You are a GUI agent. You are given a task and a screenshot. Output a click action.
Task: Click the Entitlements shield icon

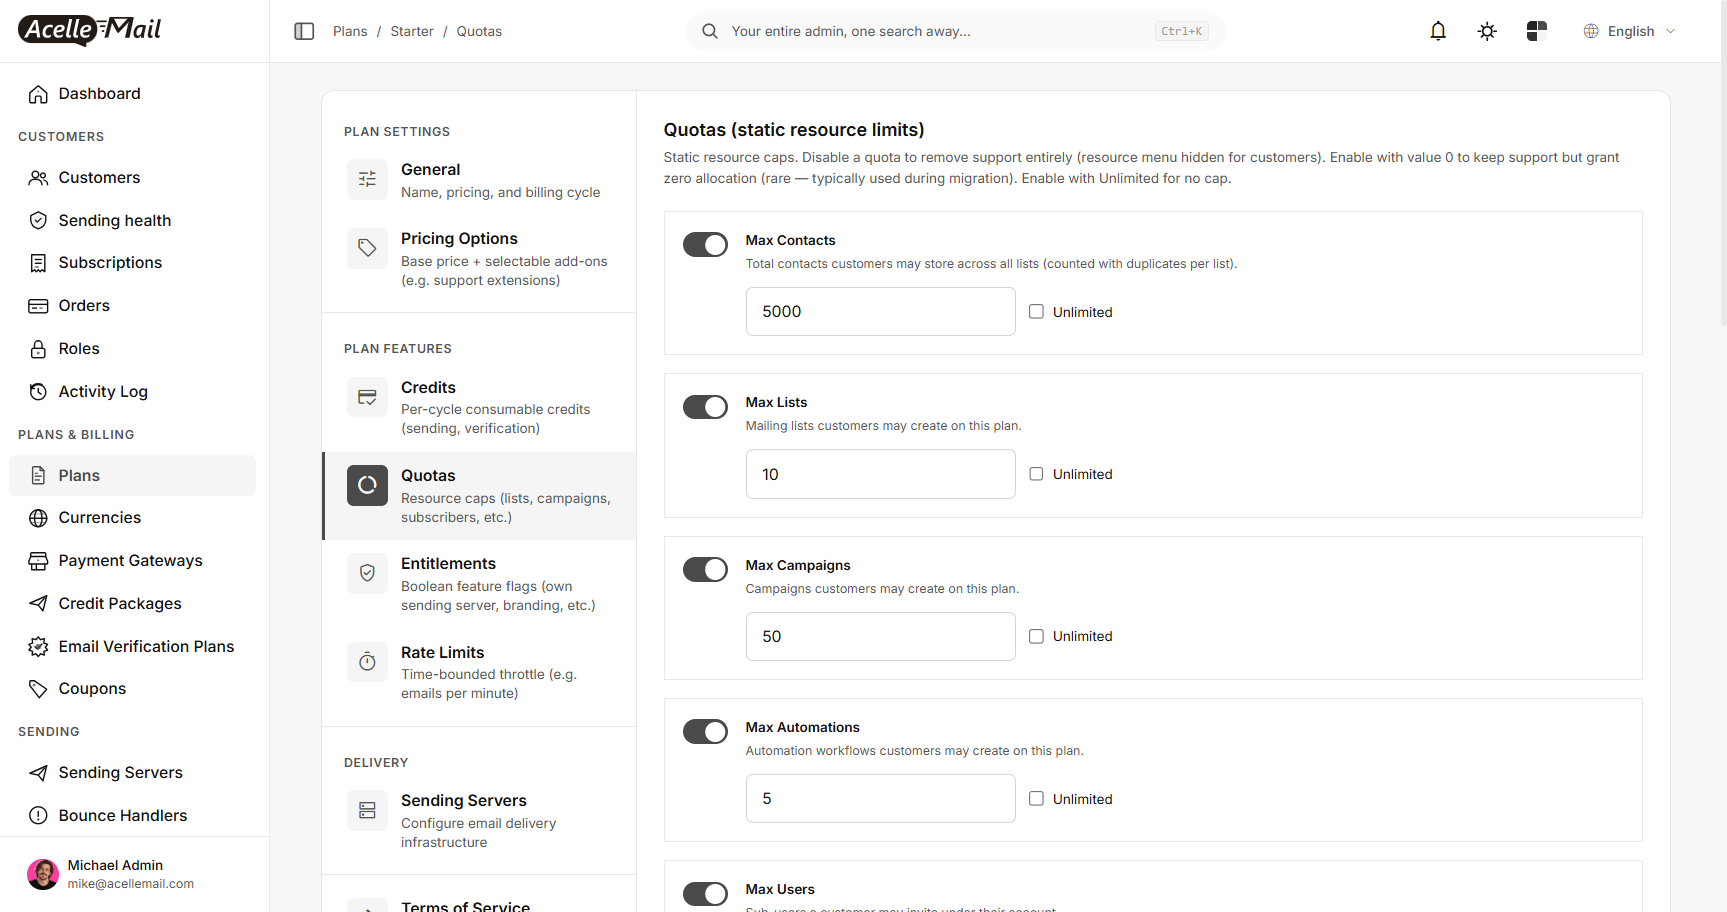click(367, 573)
